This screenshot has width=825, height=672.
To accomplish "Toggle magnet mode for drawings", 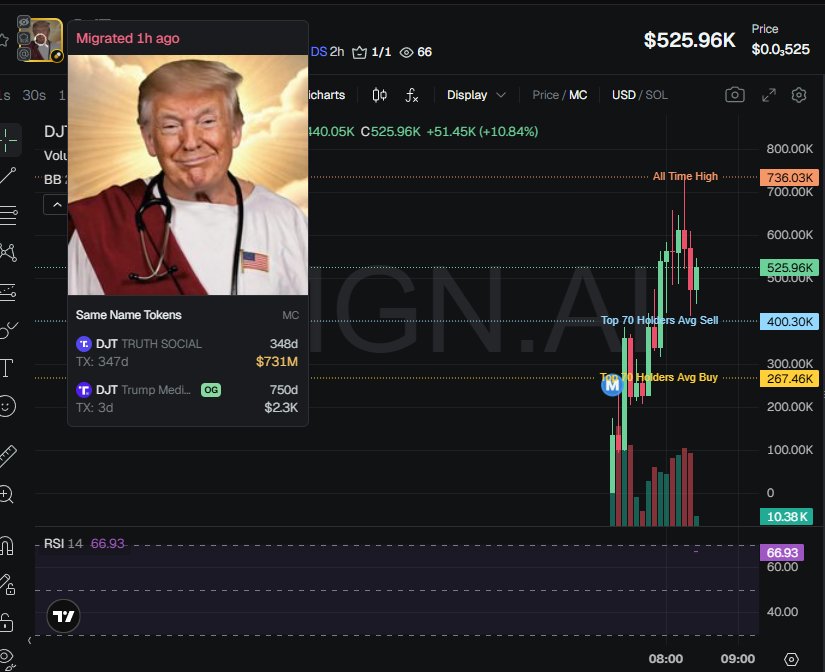I will click(x=6, y=546).
